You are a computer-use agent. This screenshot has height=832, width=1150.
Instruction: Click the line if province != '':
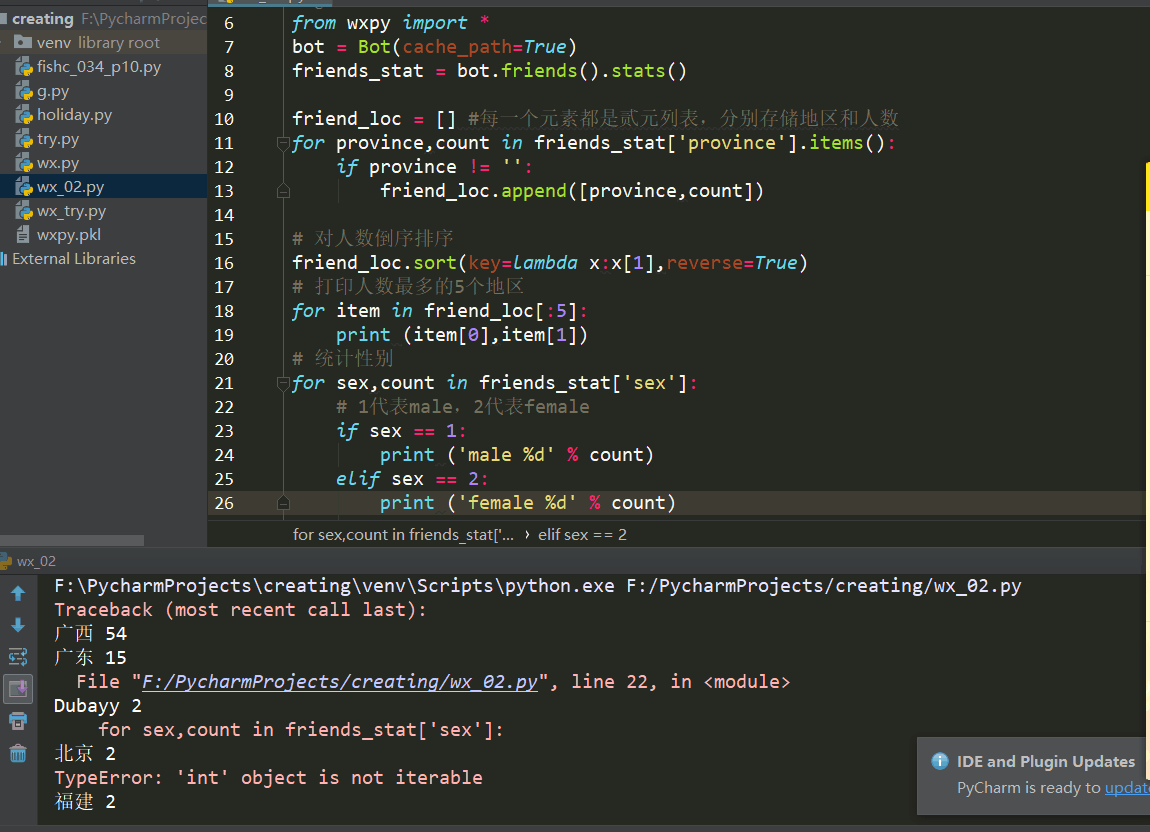point(434,167)
